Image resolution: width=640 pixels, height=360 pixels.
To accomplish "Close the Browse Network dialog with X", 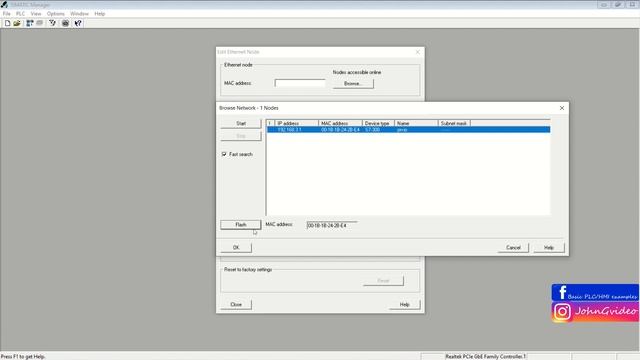I will coord(562,108).
